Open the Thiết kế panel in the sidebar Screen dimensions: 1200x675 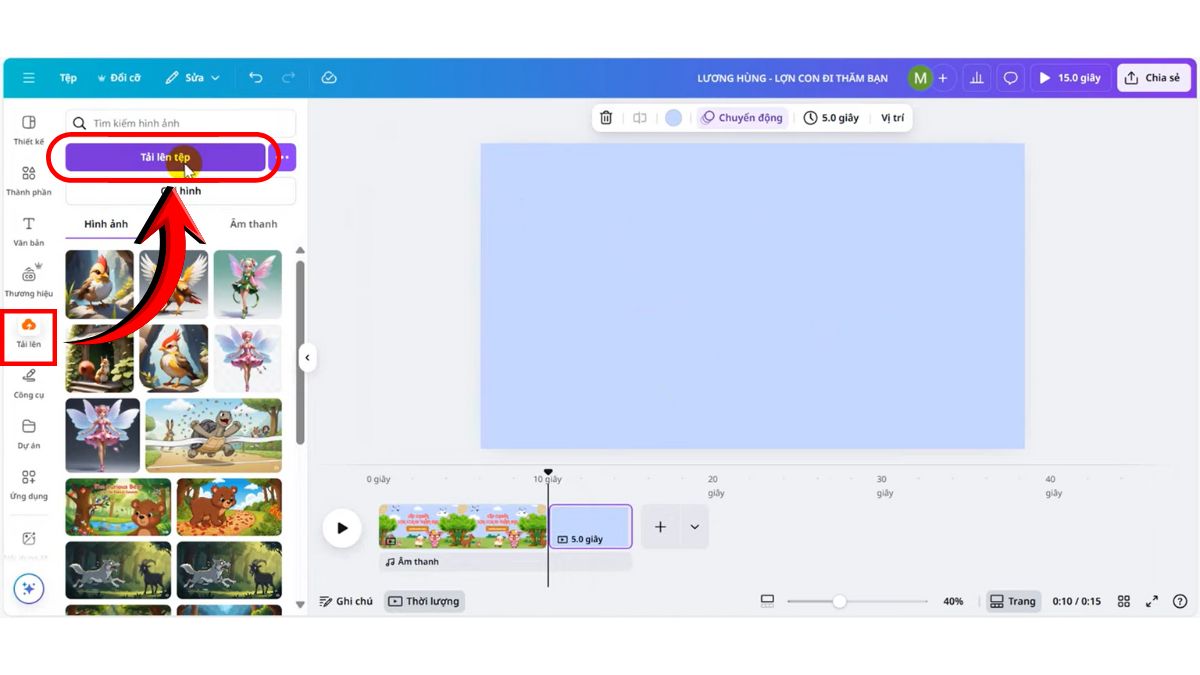29,128
